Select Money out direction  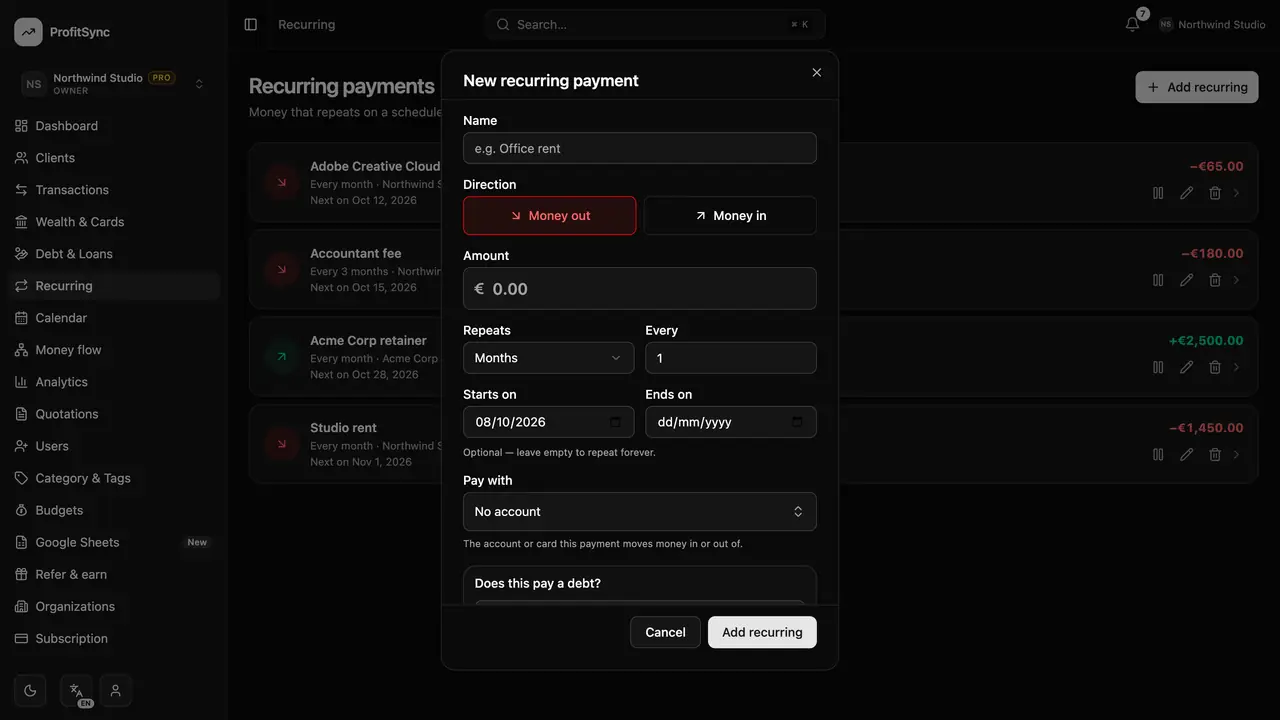pos(549,215)
